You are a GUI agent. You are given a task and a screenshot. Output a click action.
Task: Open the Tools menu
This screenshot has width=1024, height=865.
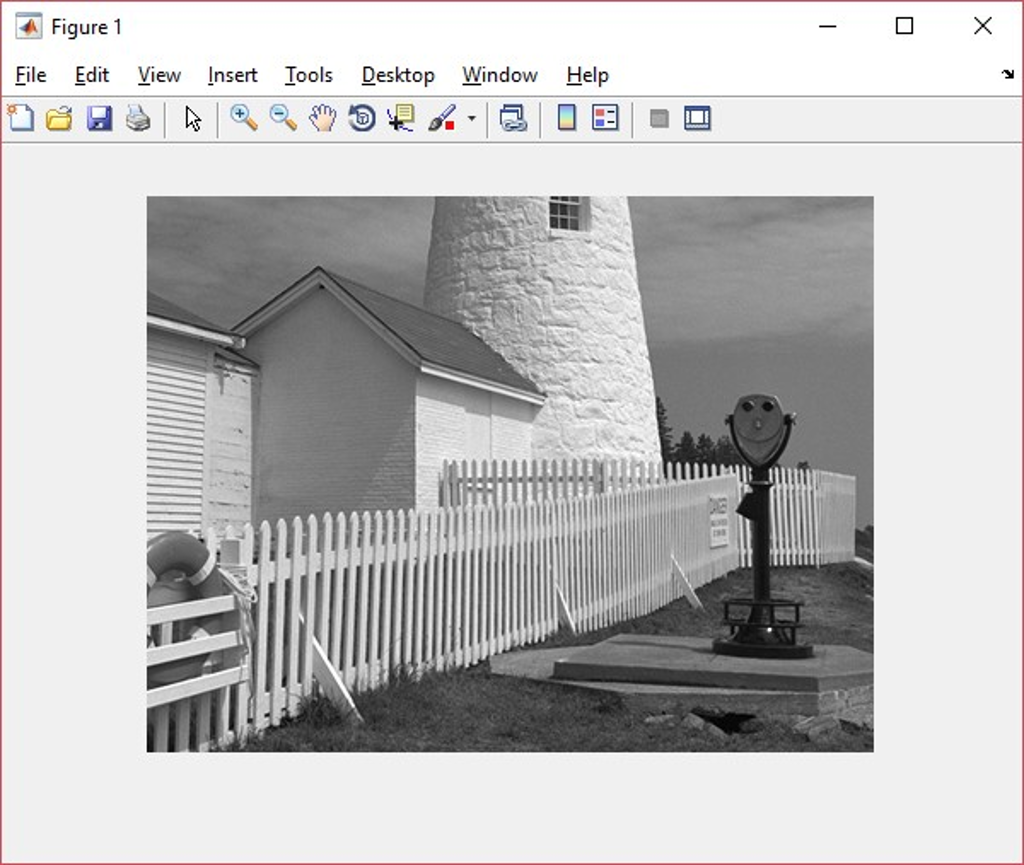(x=308, y=75)
